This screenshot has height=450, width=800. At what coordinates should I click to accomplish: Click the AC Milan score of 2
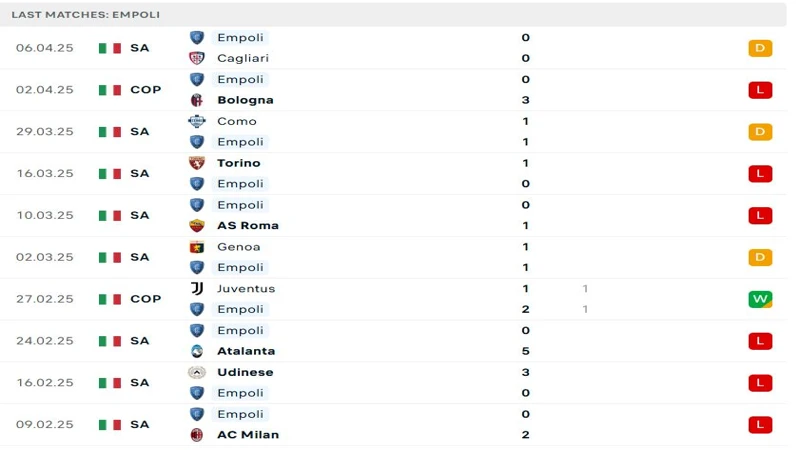click(x=526, y=435)
